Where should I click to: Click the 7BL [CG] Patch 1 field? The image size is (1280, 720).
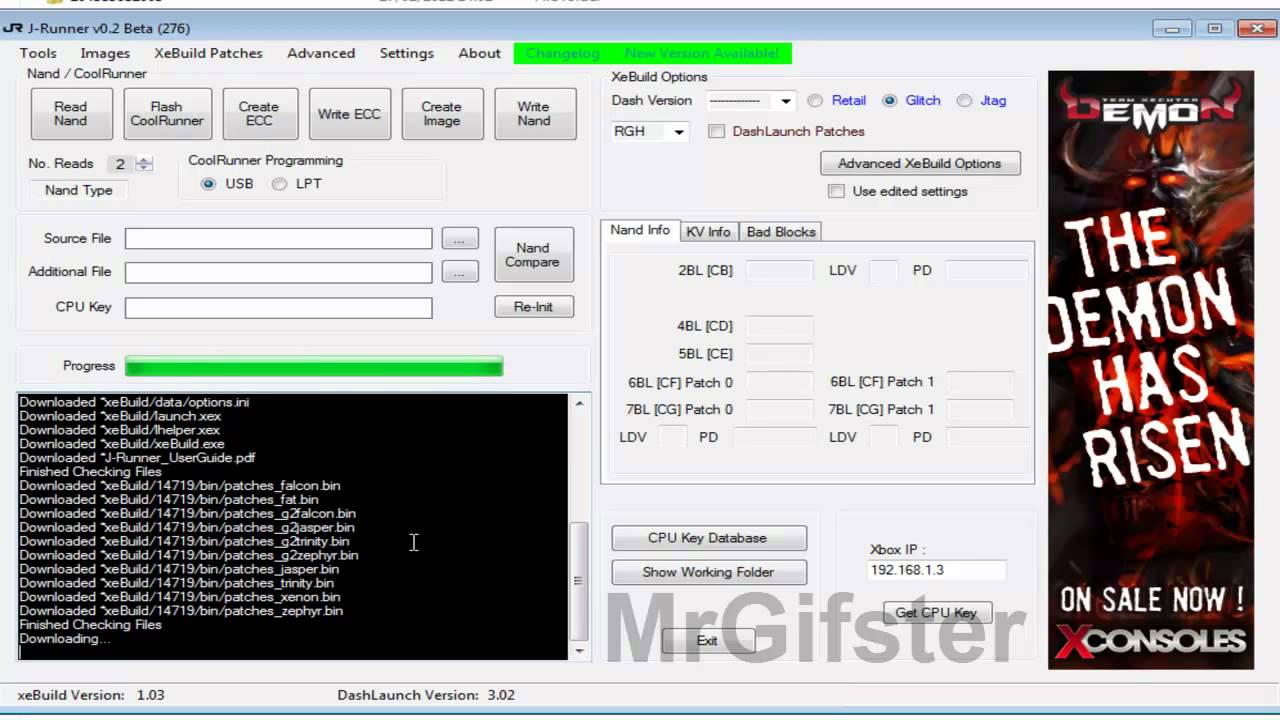pyautogui.click(x=980, y=409)
